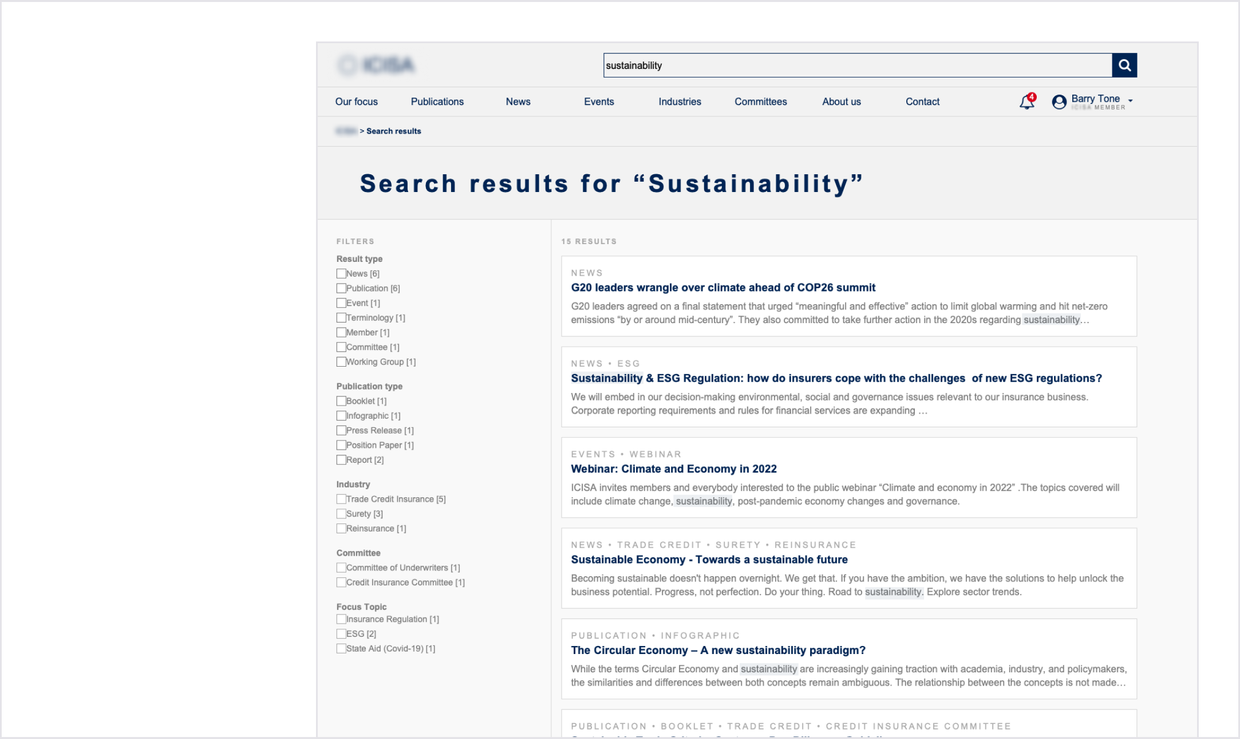This screenshot has height=739, width=1240.
Task: Click the notification badge showing 4
Action: point(1033,95)
